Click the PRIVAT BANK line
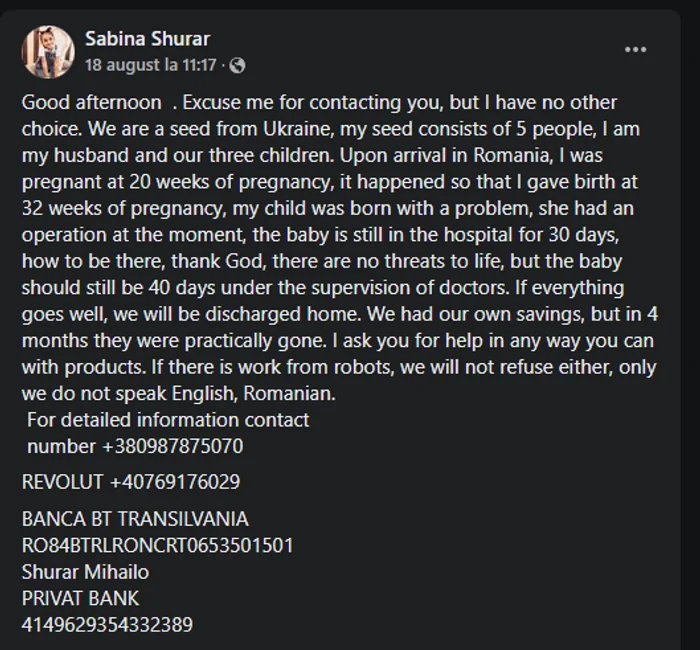This screenshot has width=700, height=650. pyautogui.click(x=80, y=599)
